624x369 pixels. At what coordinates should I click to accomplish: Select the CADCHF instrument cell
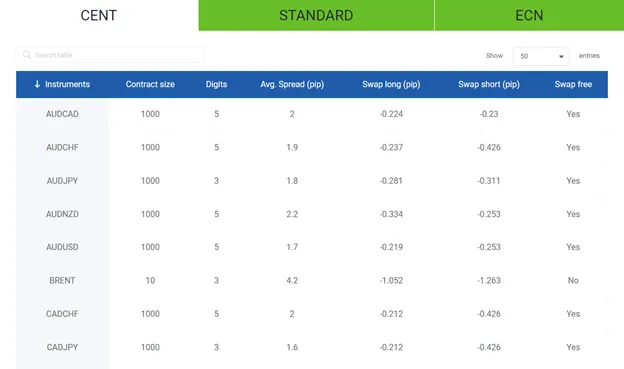click(62, 314)
